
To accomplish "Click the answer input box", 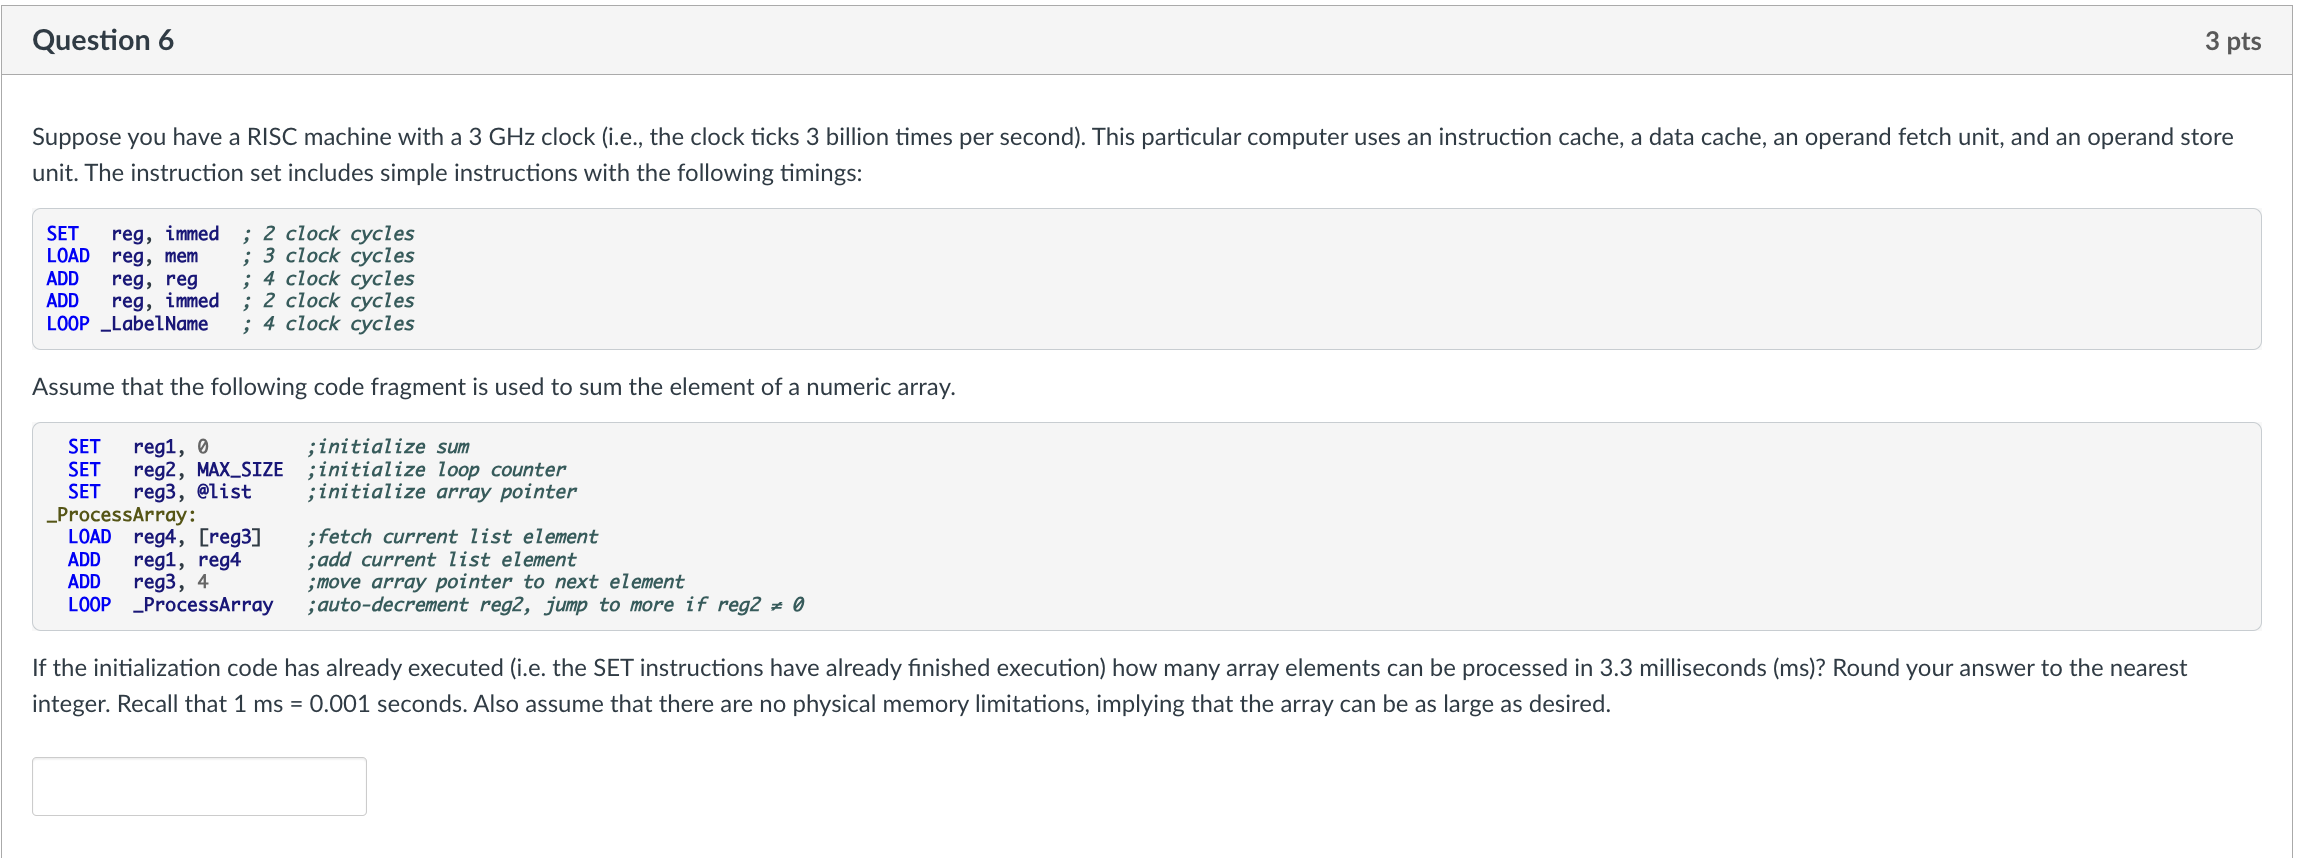I will [x=197, y=786].
